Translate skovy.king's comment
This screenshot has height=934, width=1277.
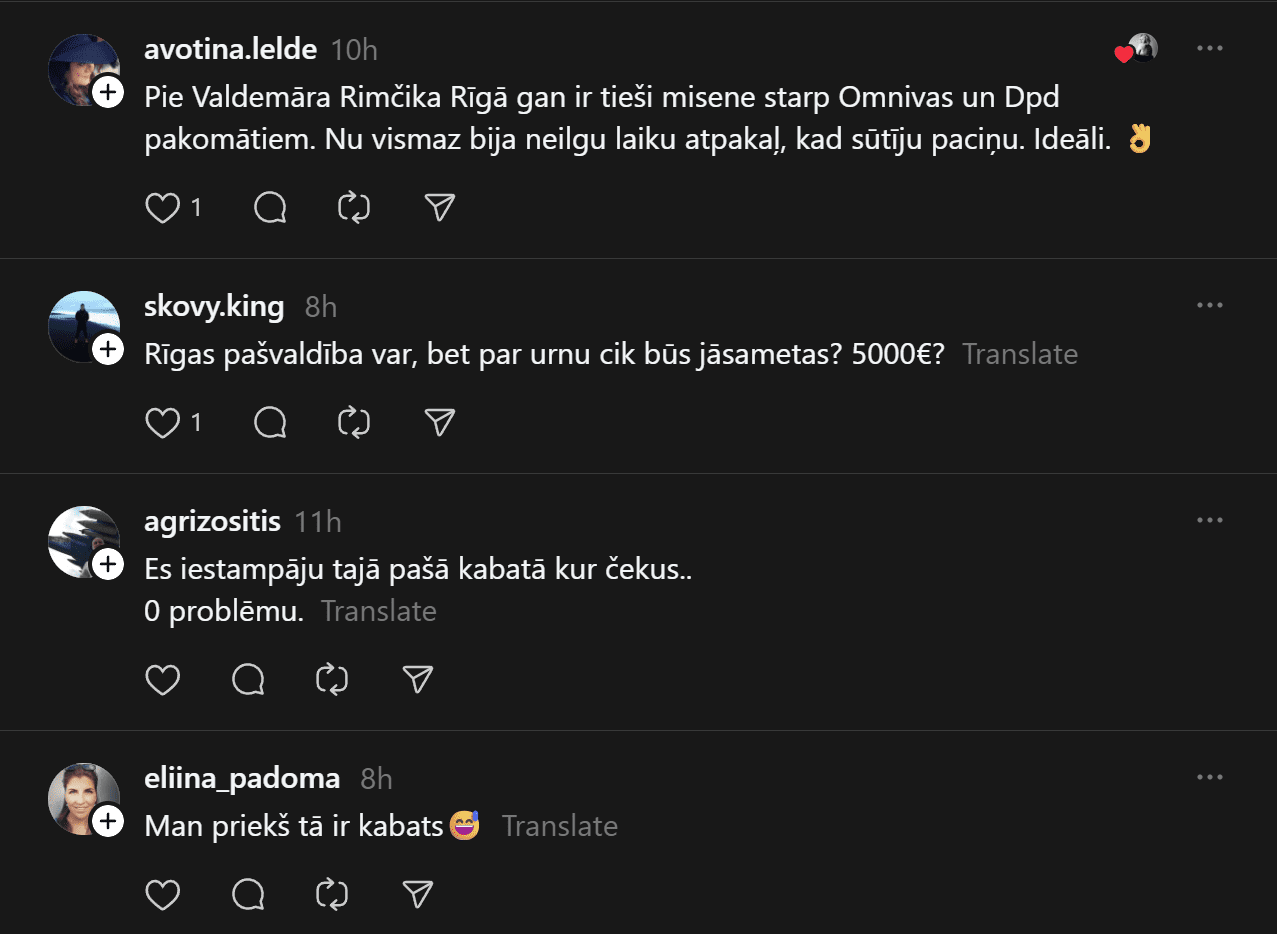(x=1020, y=354)
